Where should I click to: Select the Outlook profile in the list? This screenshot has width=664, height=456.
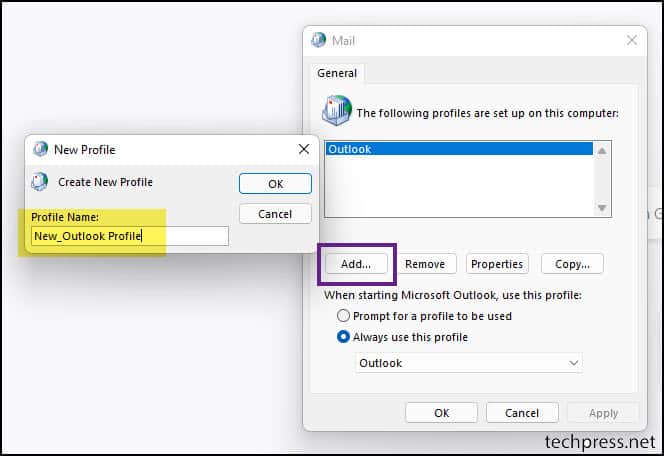coord(459,149)
